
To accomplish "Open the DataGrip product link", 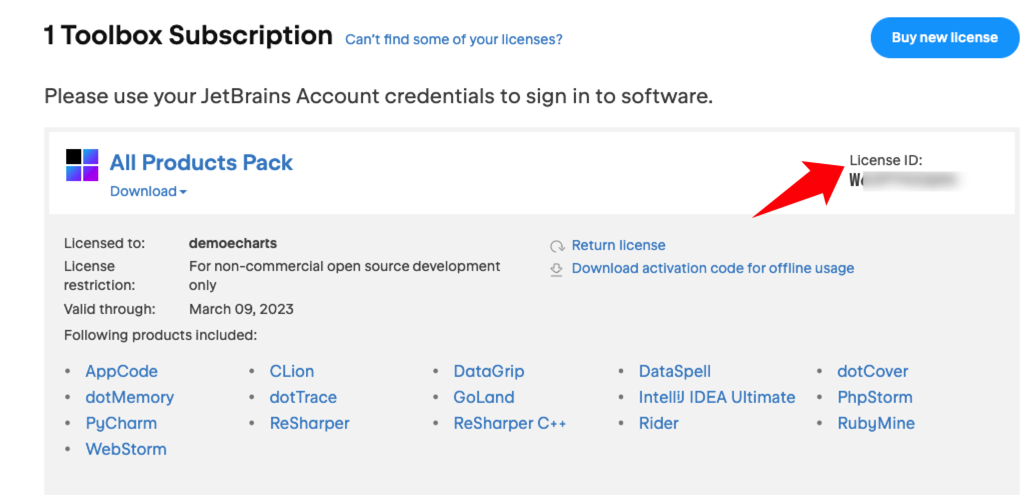I will (489, 371).
